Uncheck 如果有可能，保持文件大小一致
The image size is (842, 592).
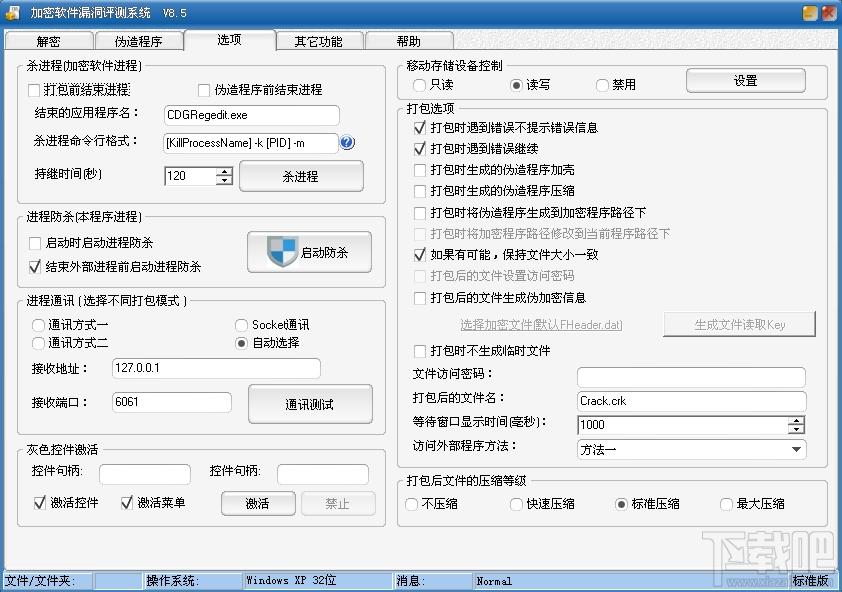[x=420, y=255]
